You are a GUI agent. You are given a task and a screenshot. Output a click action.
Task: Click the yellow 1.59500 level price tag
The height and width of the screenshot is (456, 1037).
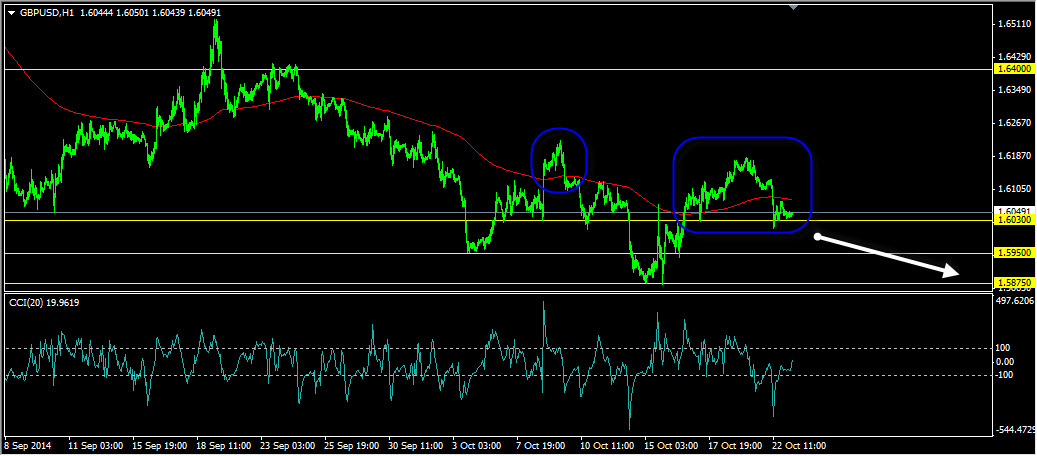[x=1013, y=253]
